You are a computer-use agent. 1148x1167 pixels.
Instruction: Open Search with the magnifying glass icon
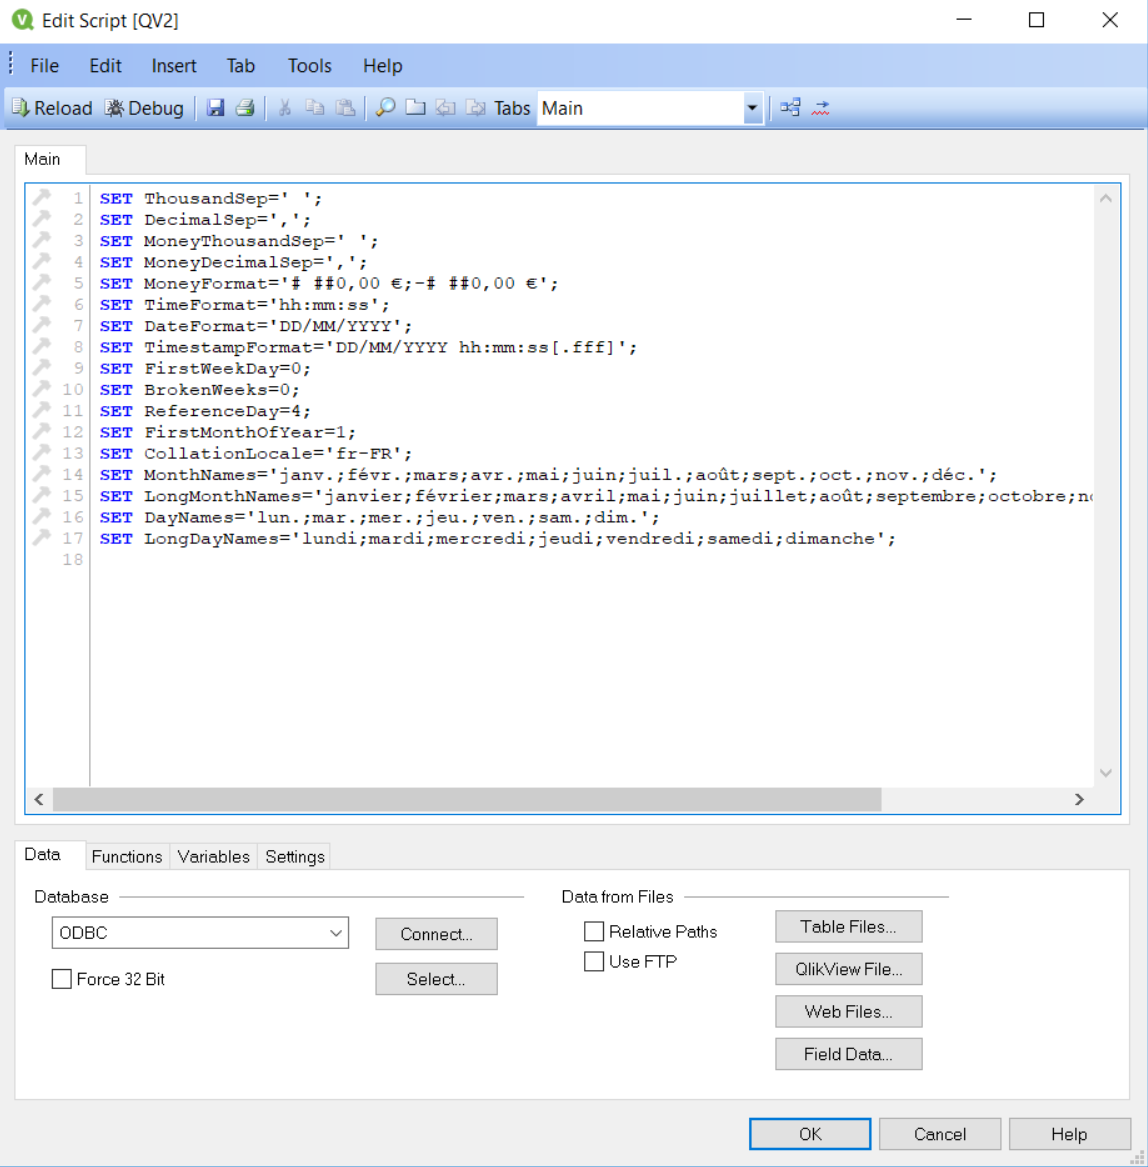386,109
